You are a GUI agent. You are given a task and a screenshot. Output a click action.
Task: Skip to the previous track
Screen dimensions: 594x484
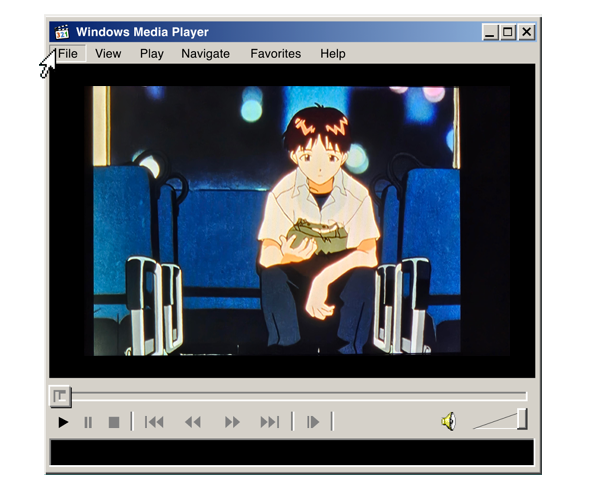pos(154,422)
